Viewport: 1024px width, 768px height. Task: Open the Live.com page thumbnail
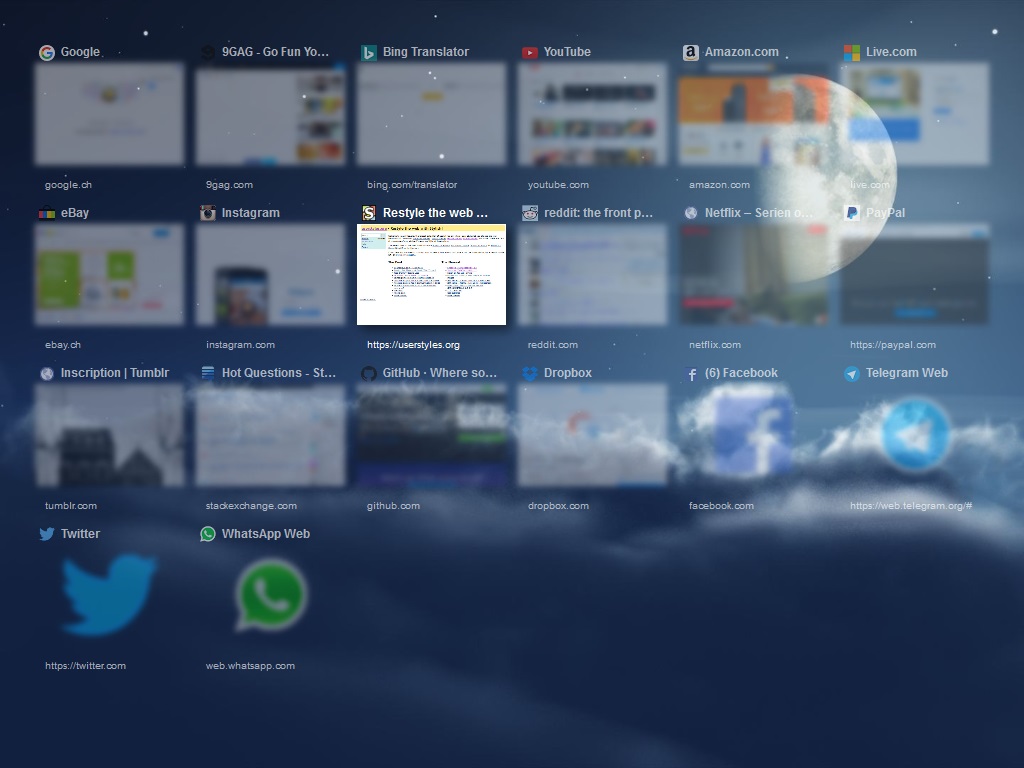tap(914, 114)
